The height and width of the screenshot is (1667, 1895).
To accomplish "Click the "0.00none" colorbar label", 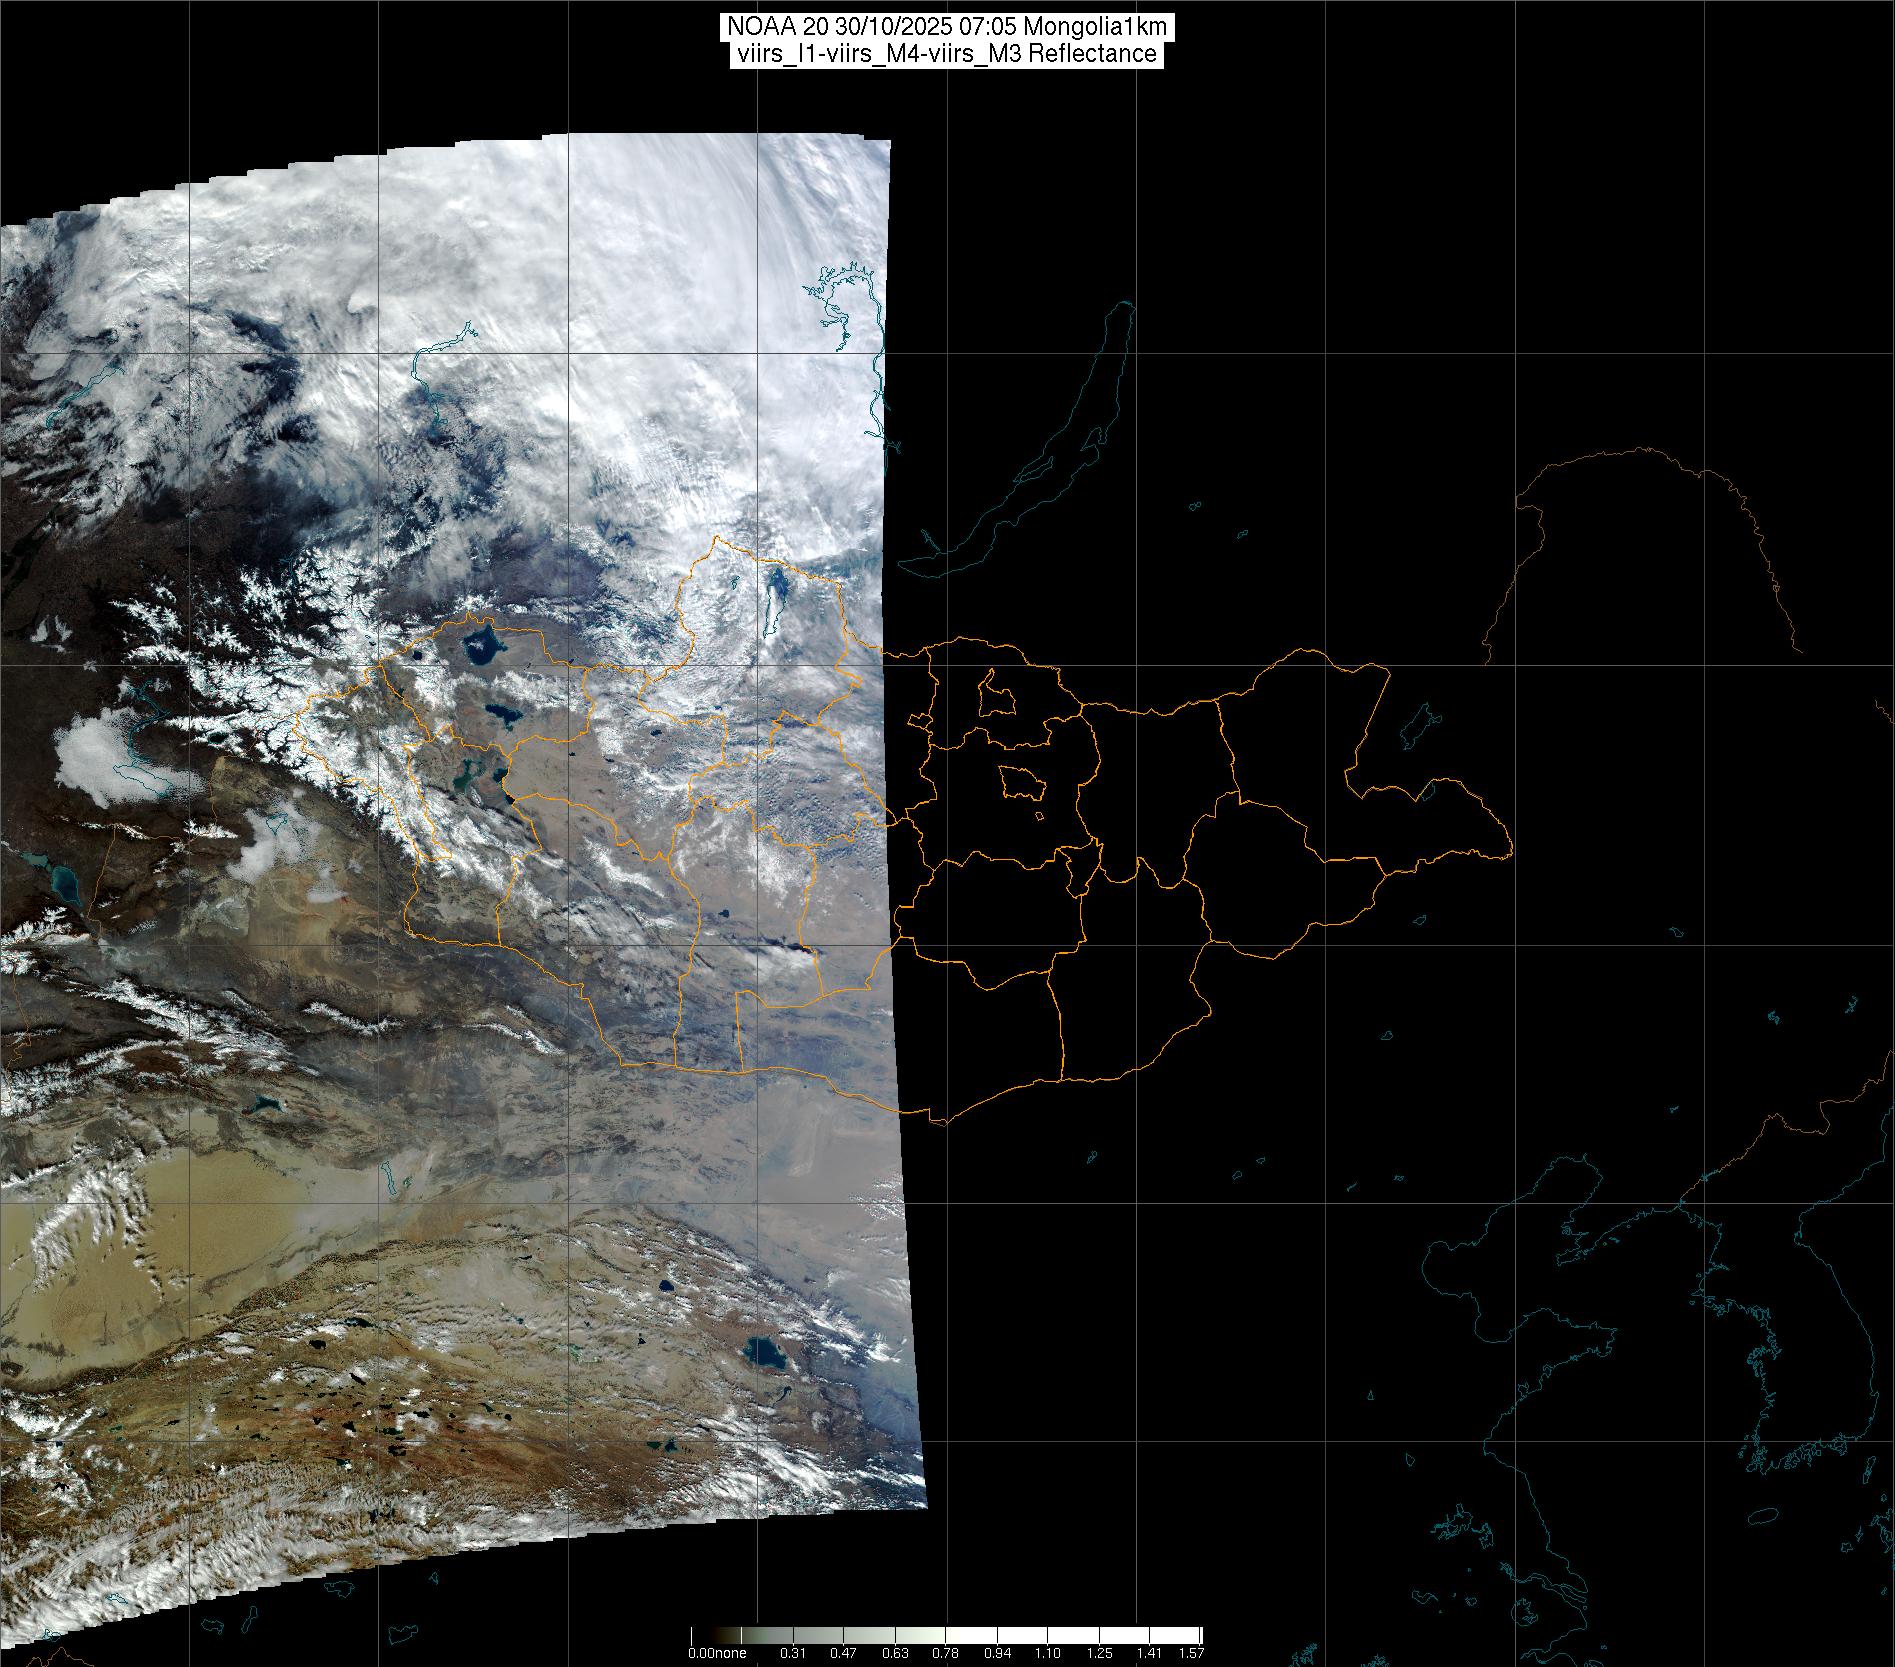I will click(717, 1653).
